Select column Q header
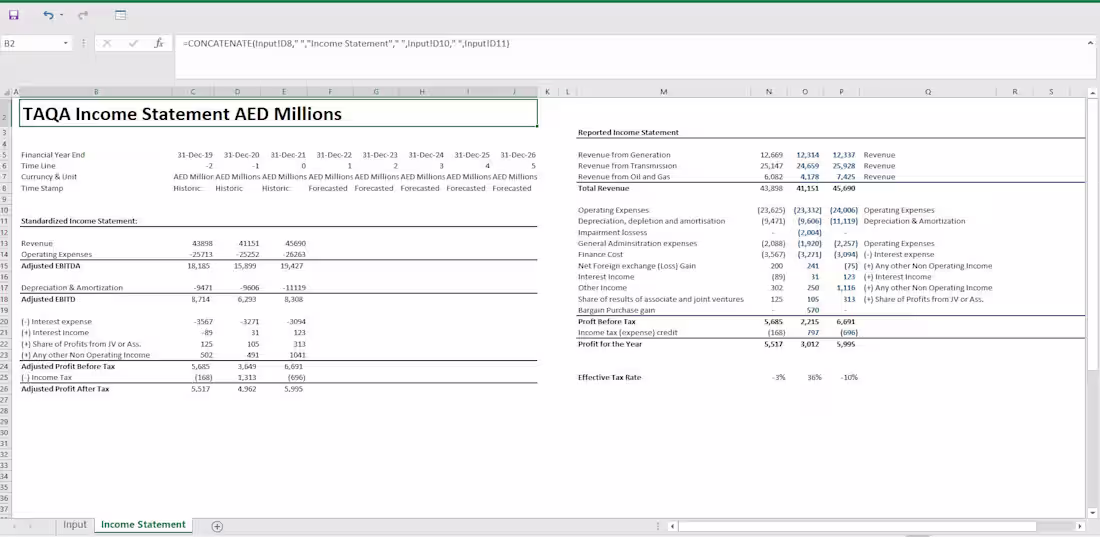This screenshot has width=1100, height=537. [x=928, y=92]
